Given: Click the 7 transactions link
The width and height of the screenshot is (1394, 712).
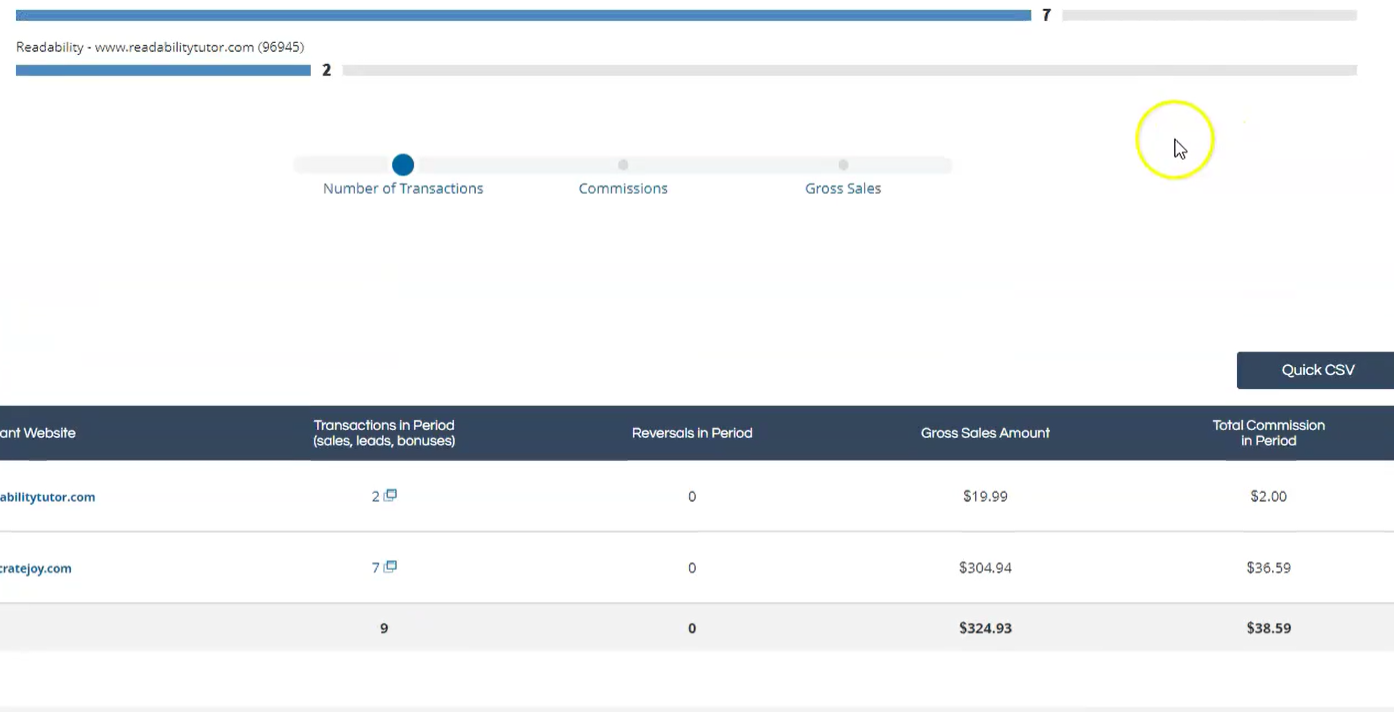Looking at the screenshot, I should 376,568.
